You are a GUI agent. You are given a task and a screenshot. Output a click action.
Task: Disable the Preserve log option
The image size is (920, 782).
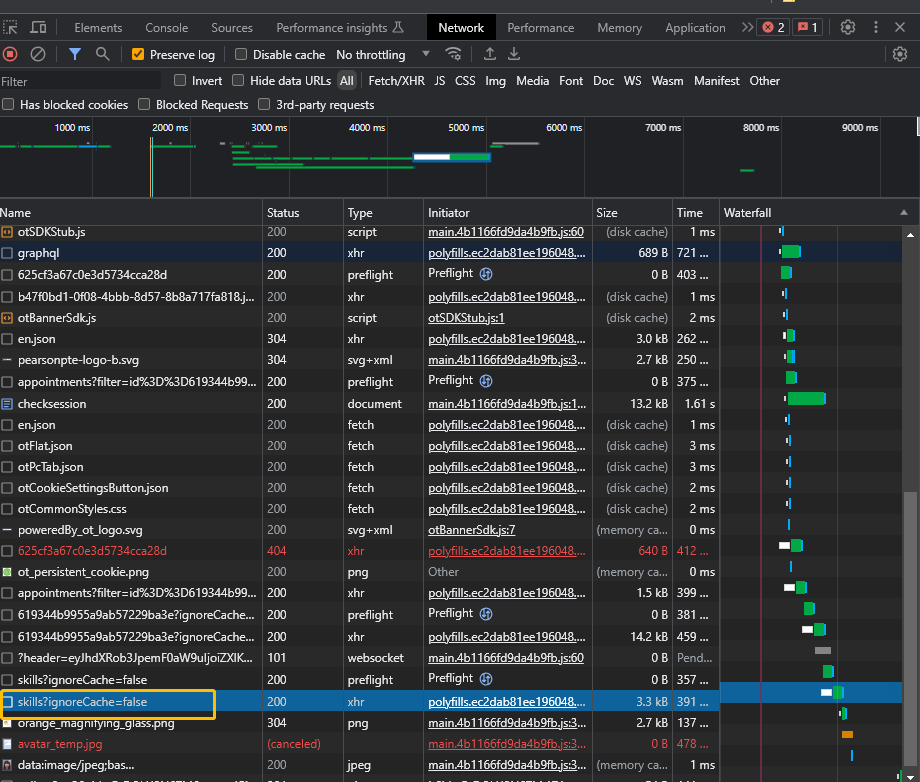[x=137, y=54]
